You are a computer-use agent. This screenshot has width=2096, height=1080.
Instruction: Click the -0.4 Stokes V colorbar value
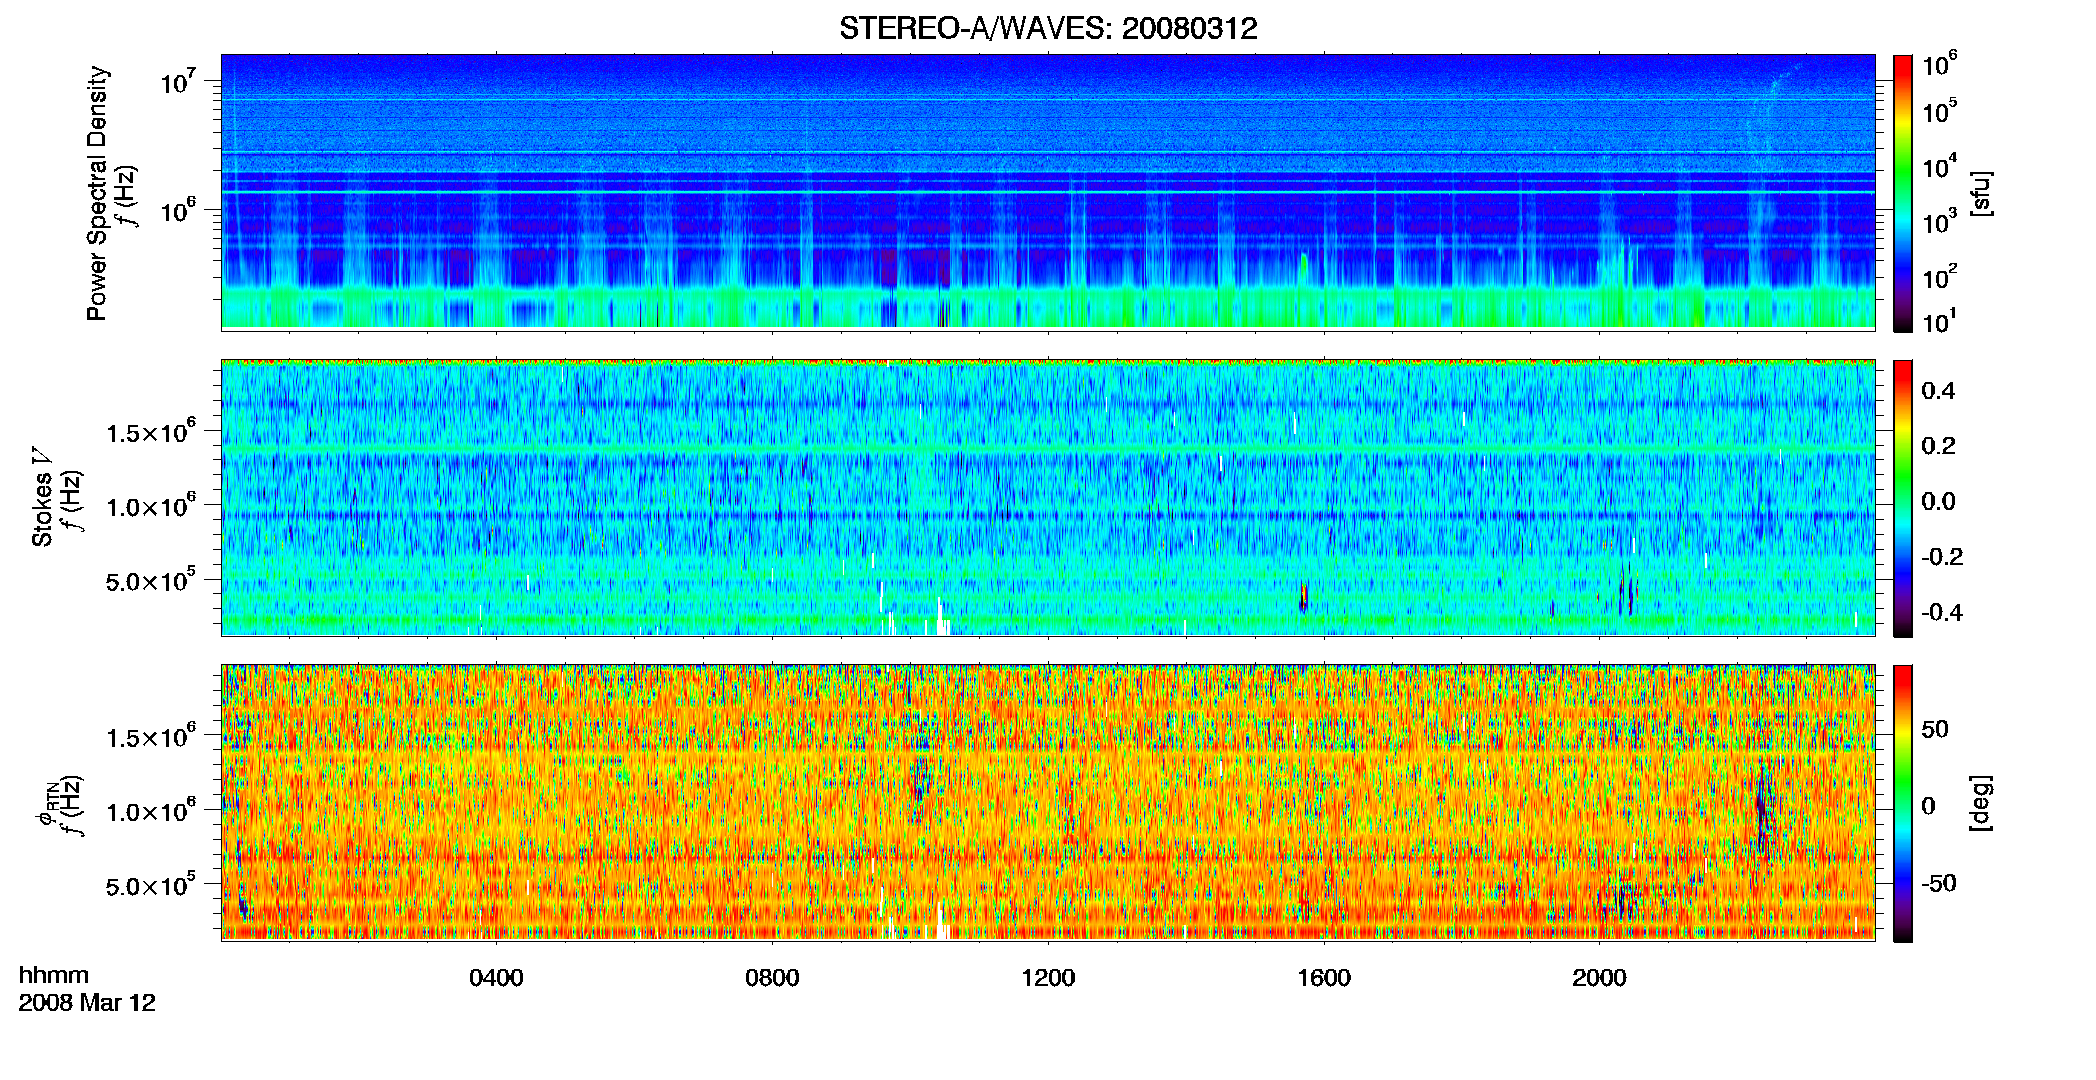pos(1942,612)
